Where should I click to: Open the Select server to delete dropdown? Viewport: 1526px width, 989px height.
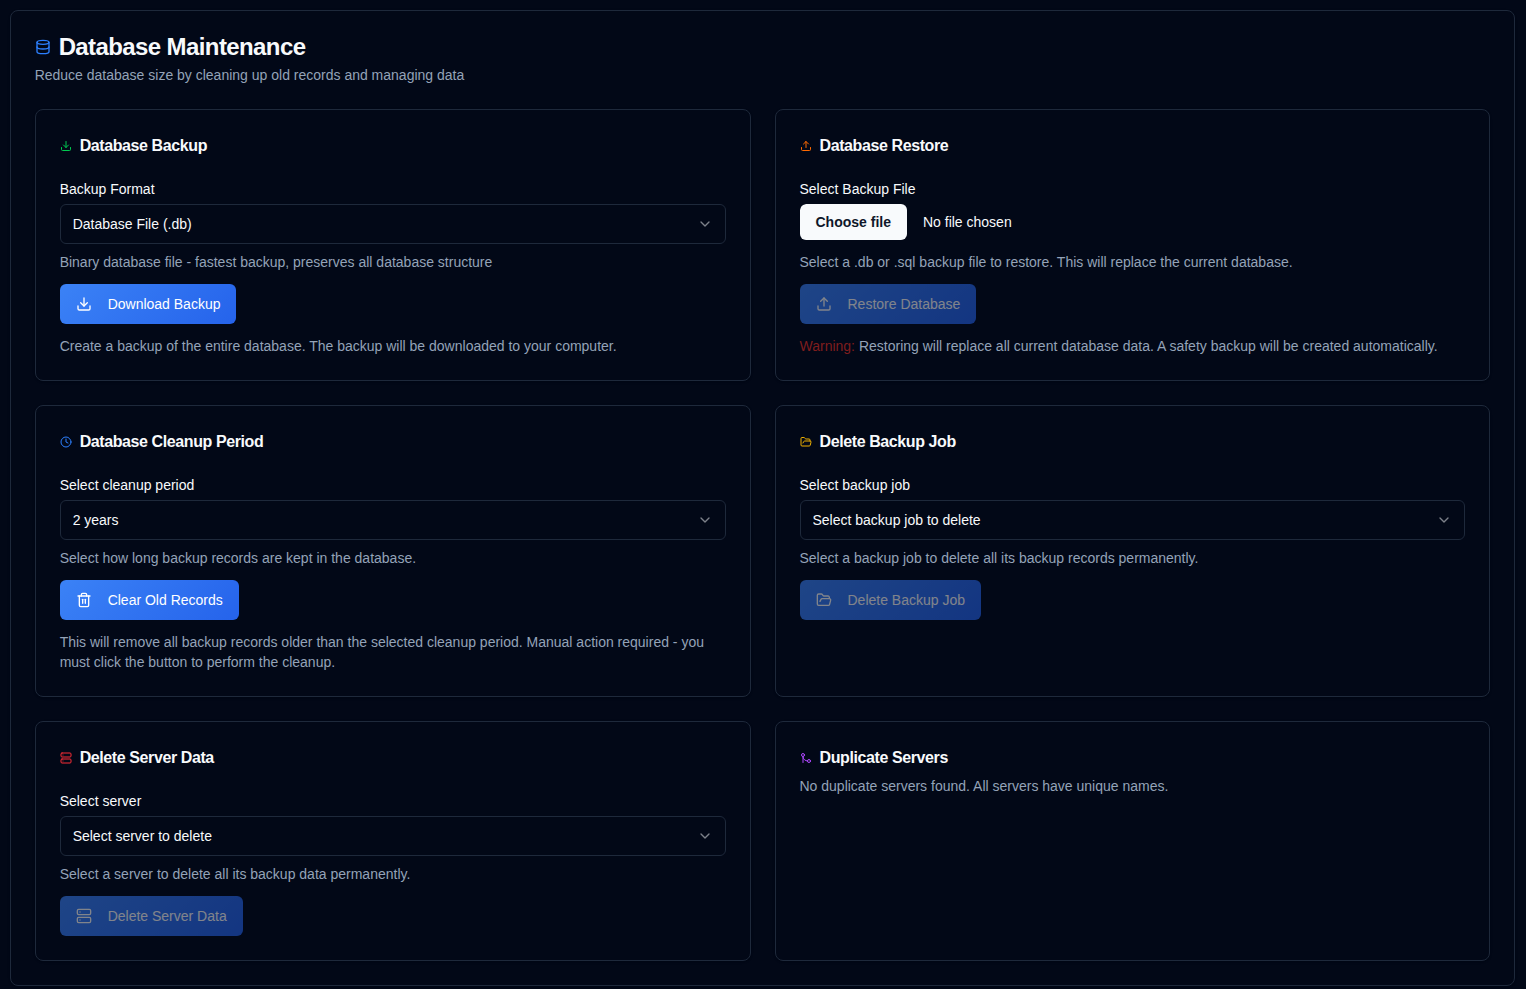[392, 836]
